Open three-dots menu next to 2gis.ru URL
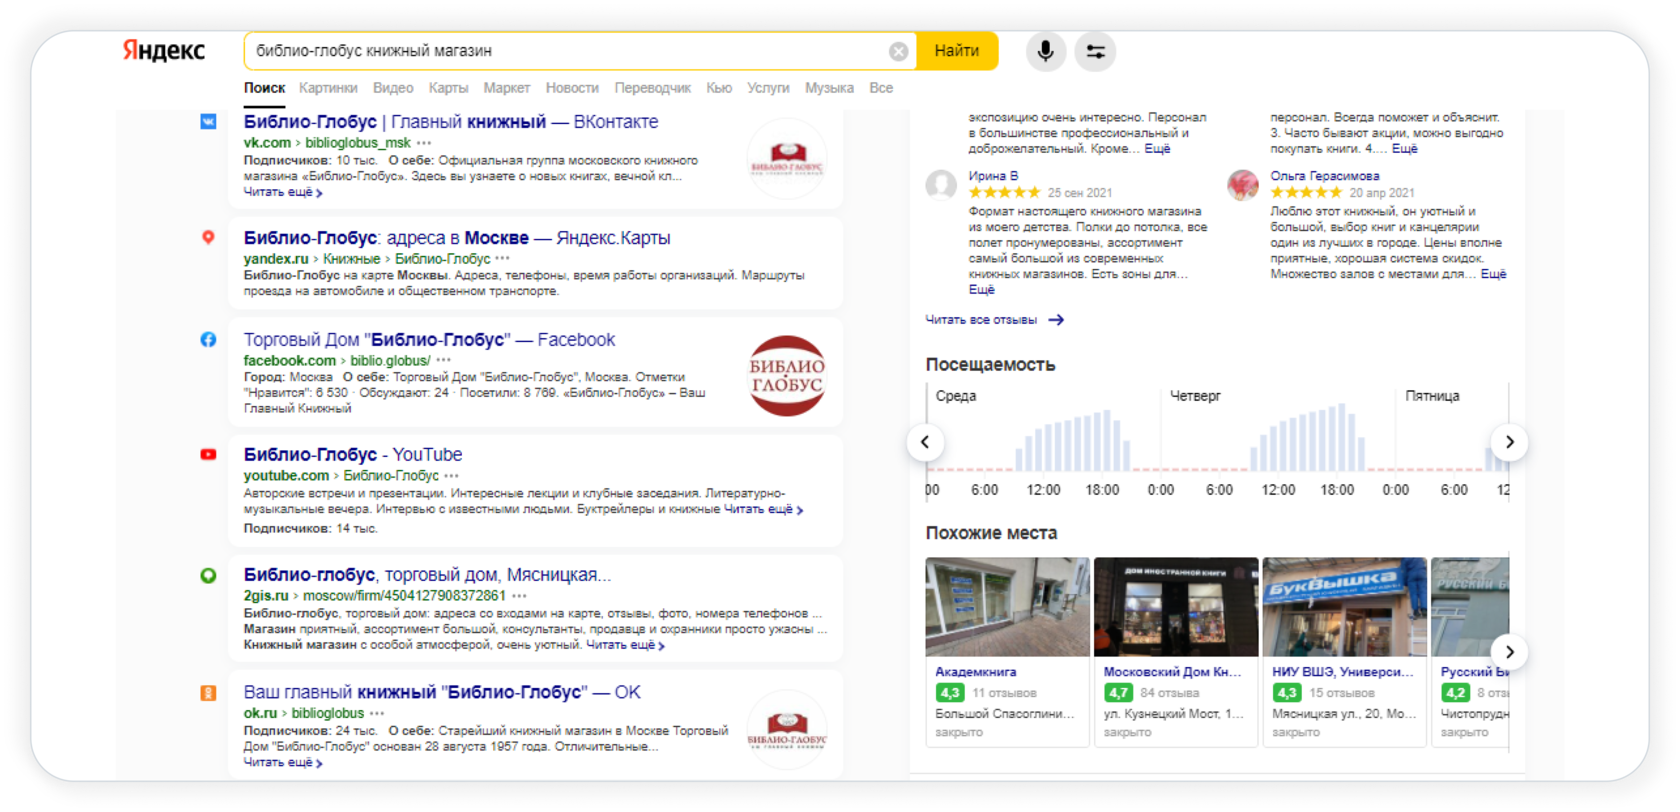Screen dimensions: 1680x812 pyautogui.click(x=519, y=596)
